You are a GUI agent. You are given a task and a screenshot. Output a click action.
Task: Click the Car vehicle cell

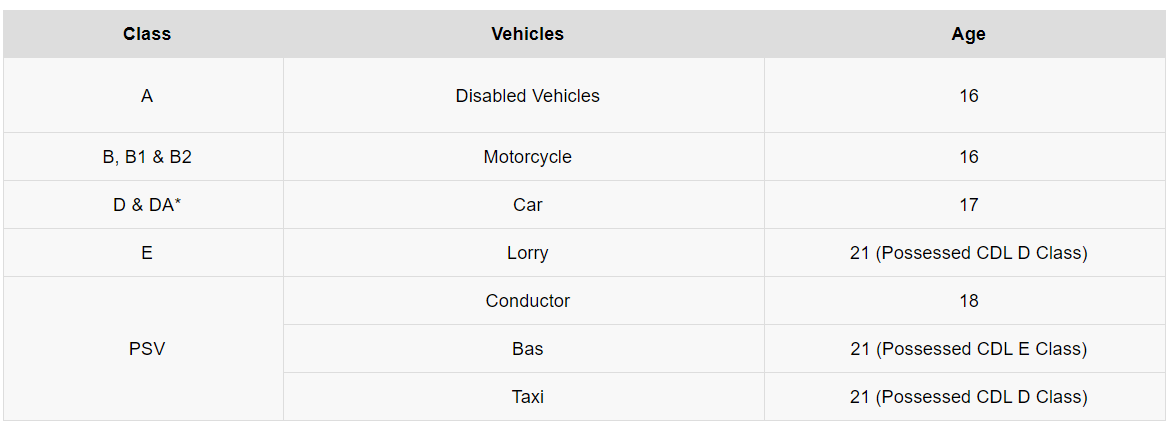(x=527, y=205)
